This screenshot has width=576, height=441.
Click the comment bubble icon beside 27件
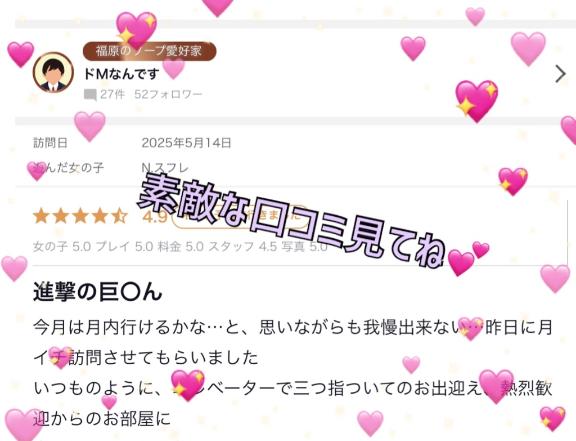90,95
